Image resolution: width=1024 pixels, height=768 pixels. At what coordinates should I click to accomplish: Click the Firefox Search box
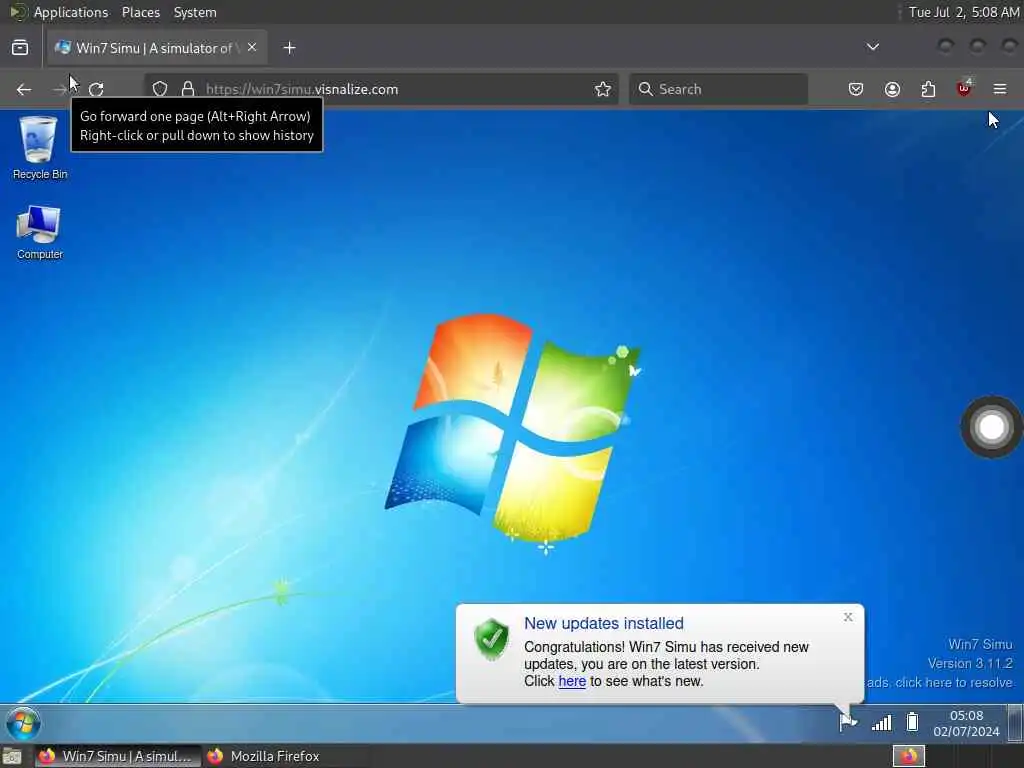click(718, 89)
